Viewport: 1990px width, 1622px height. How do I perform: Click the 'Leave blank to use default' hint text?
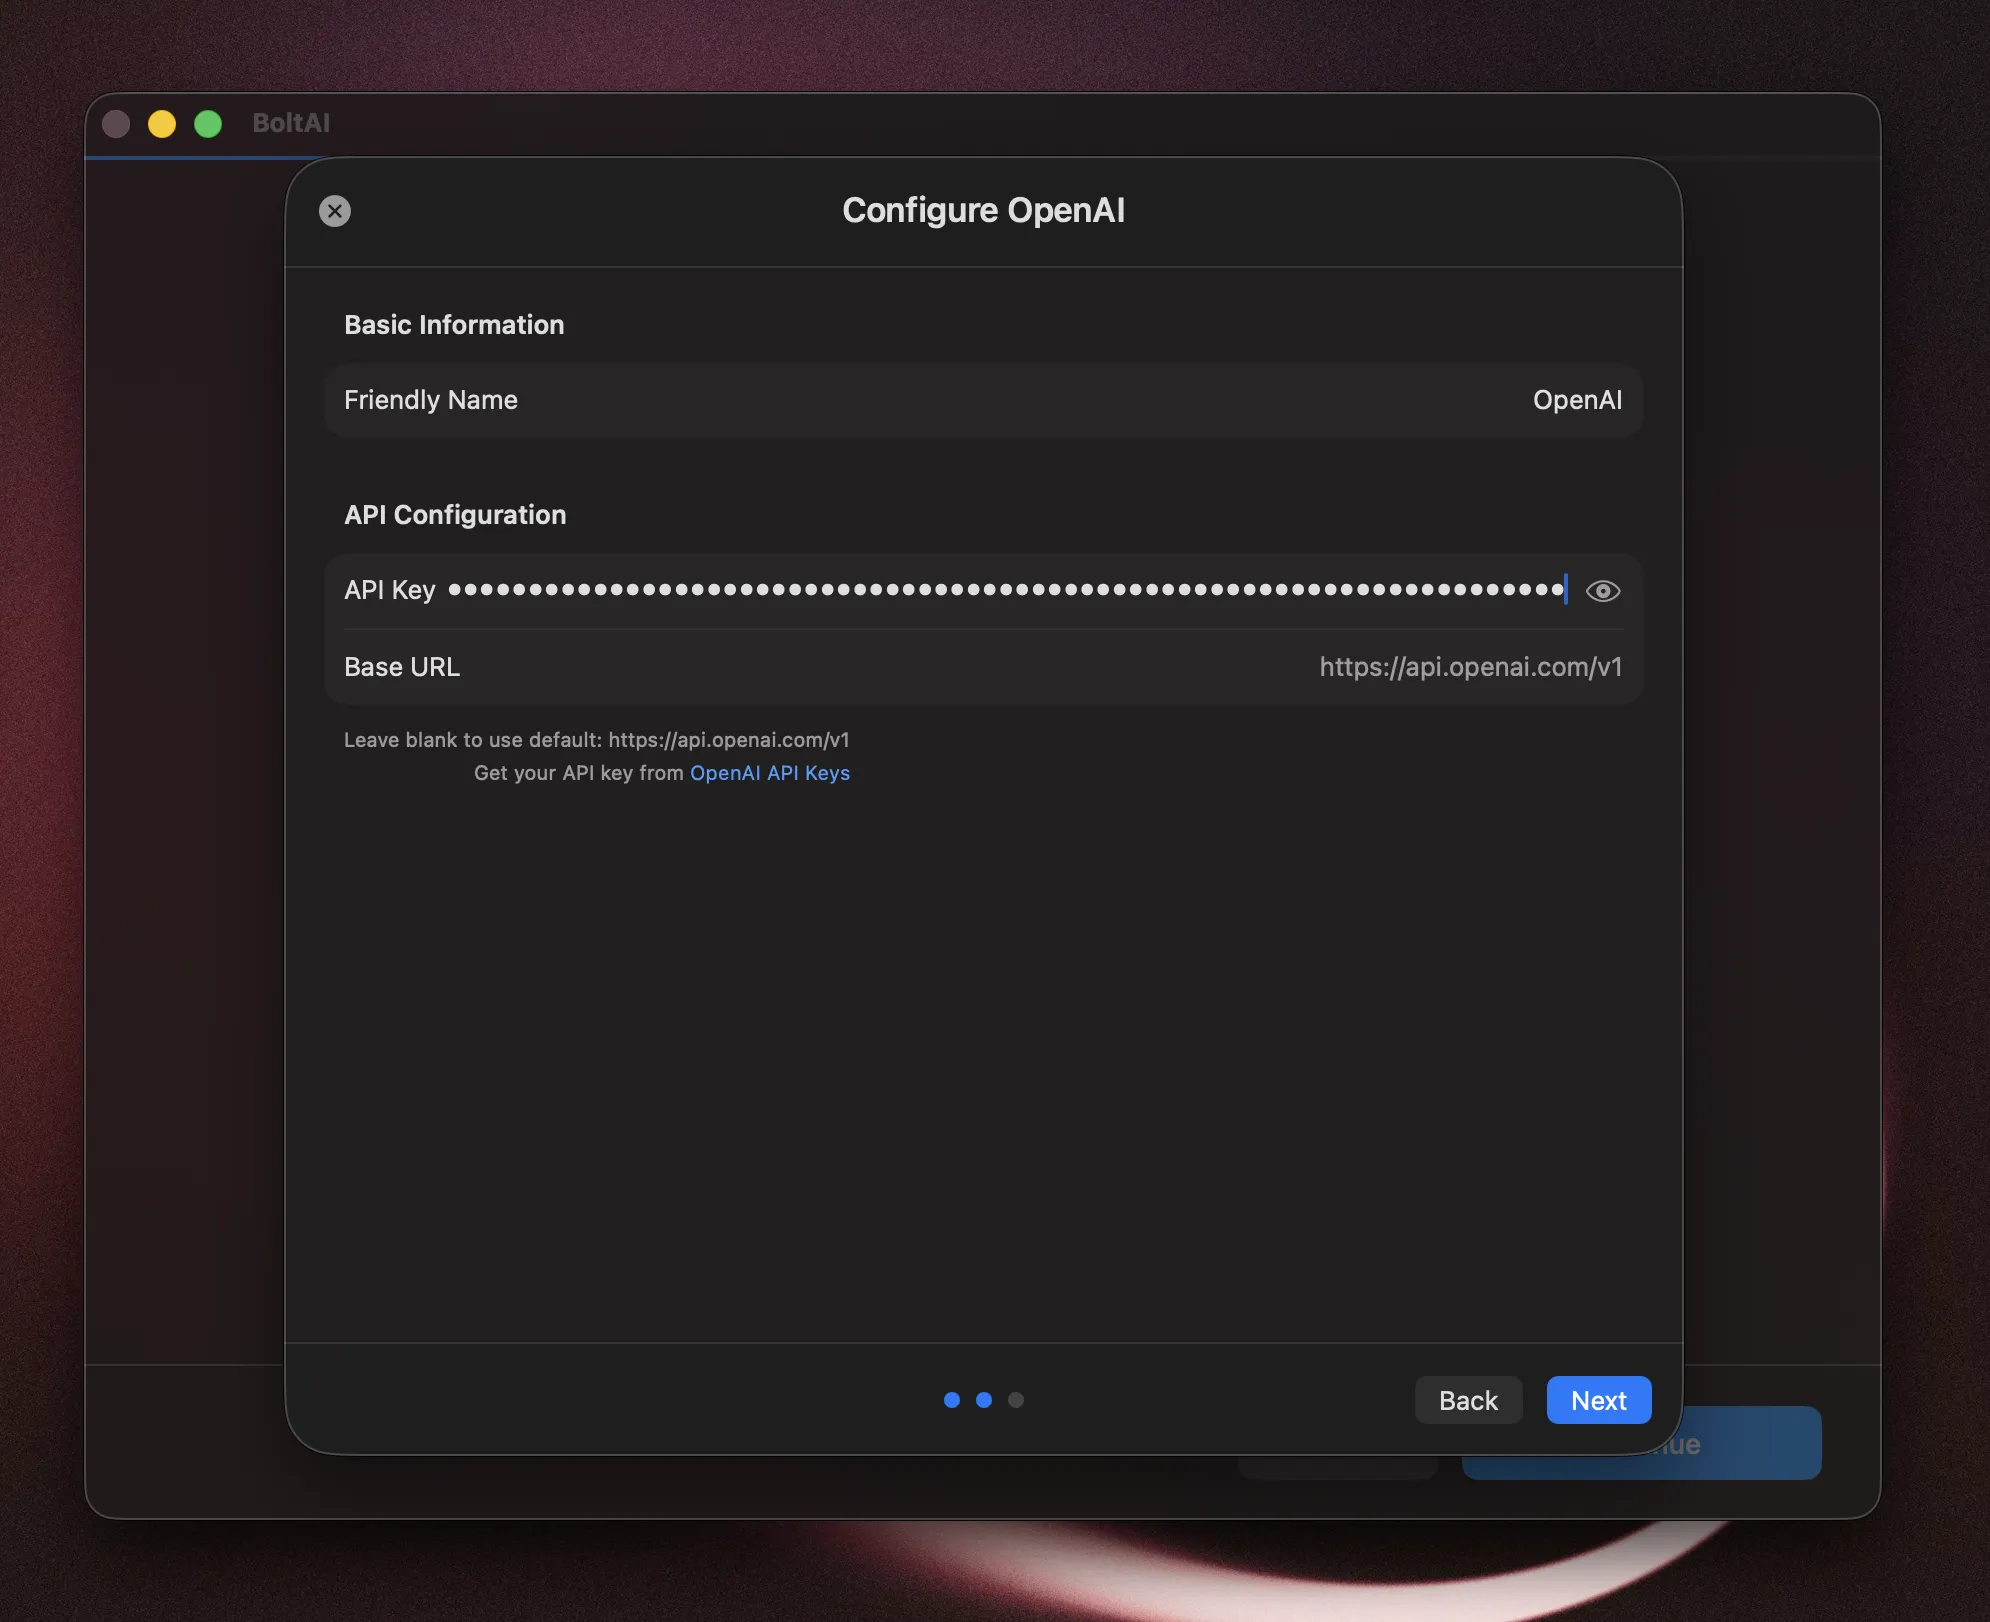click(x=597, y=740)
